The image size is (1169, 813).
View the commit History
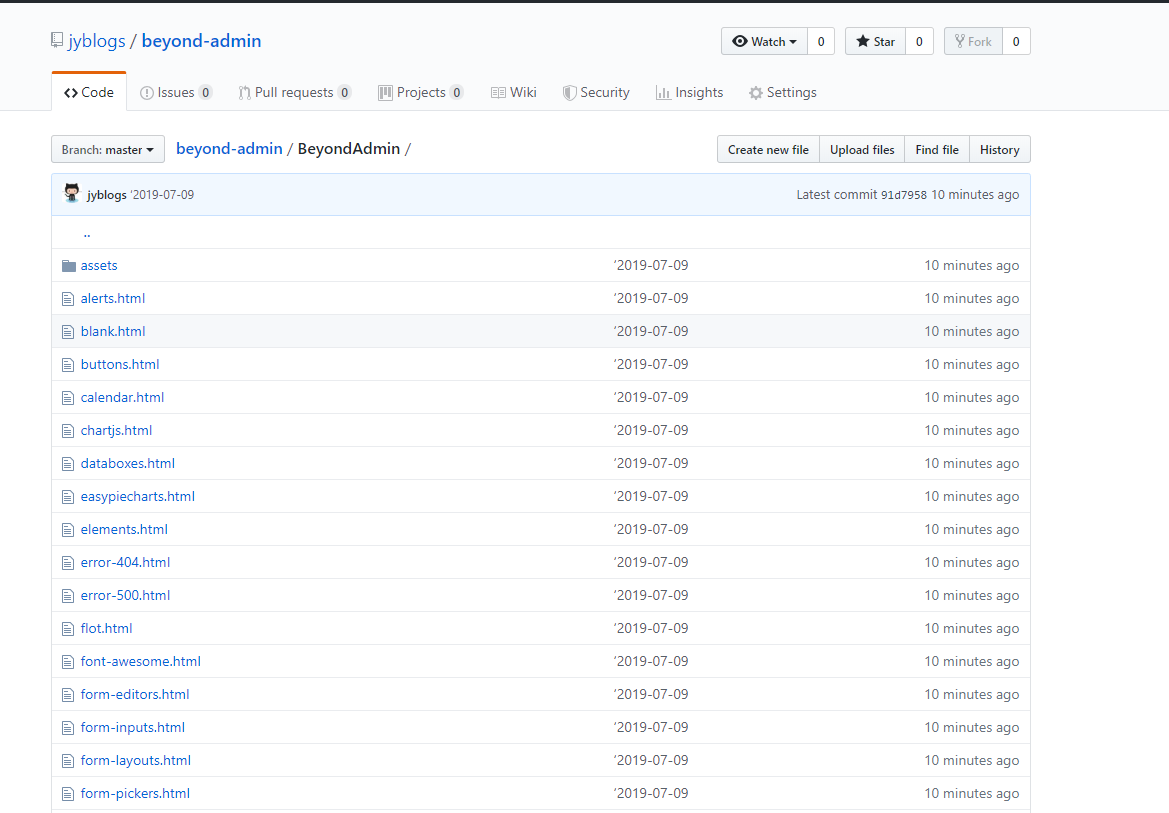pos(999,149)
